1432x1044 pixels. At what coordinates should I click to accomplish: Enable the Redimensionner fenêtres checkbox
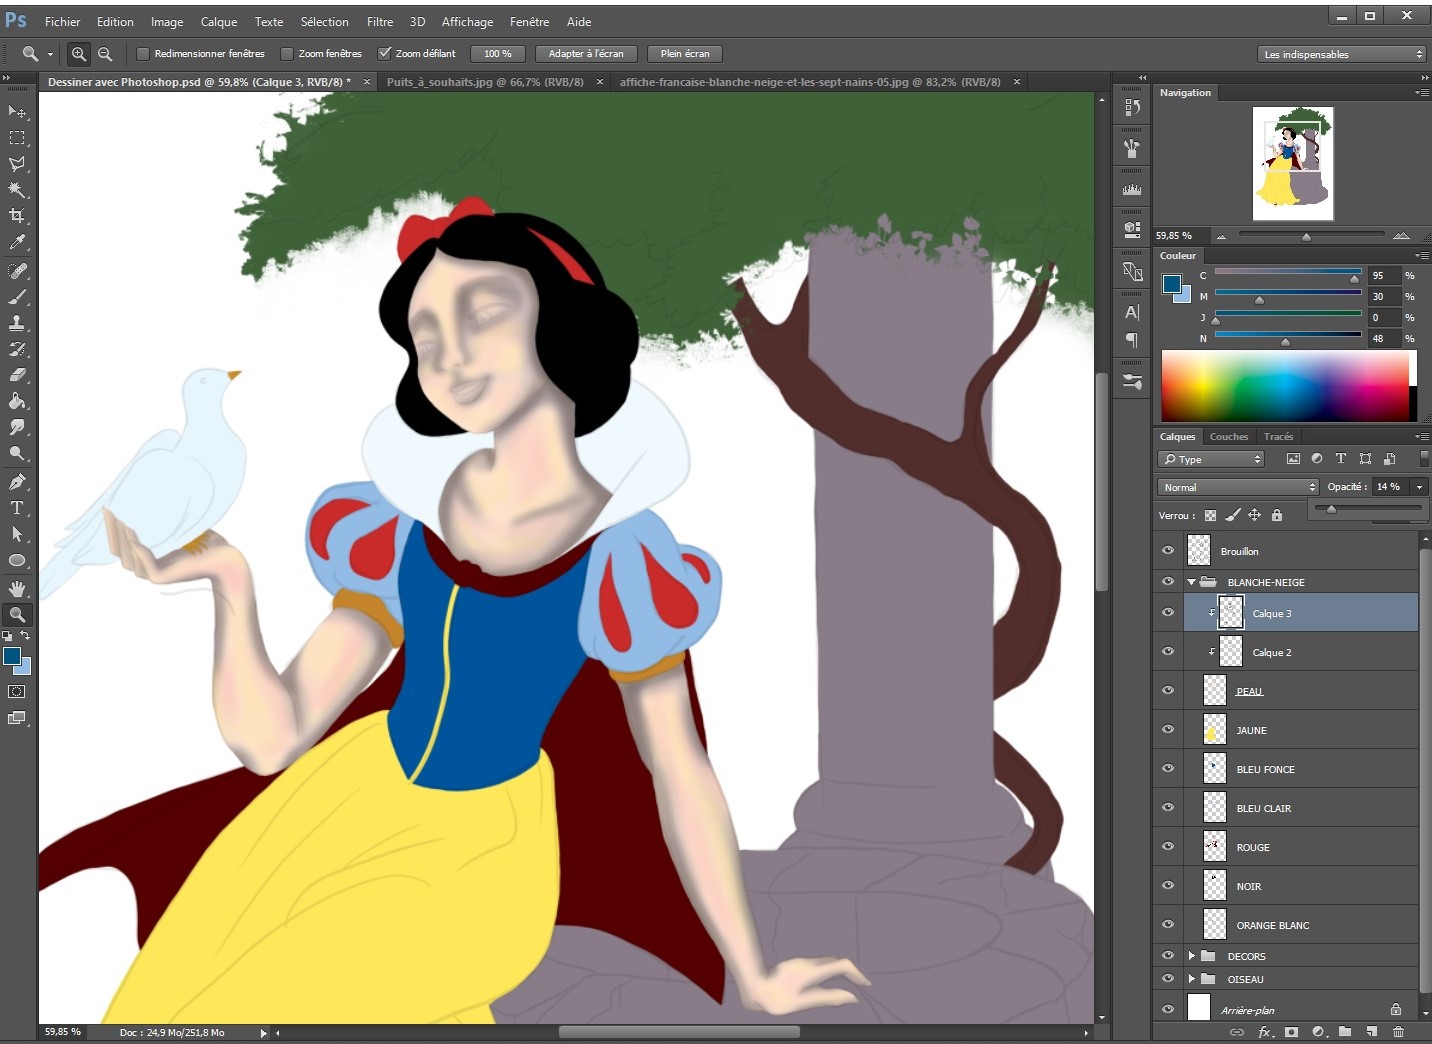coord(143,54)
